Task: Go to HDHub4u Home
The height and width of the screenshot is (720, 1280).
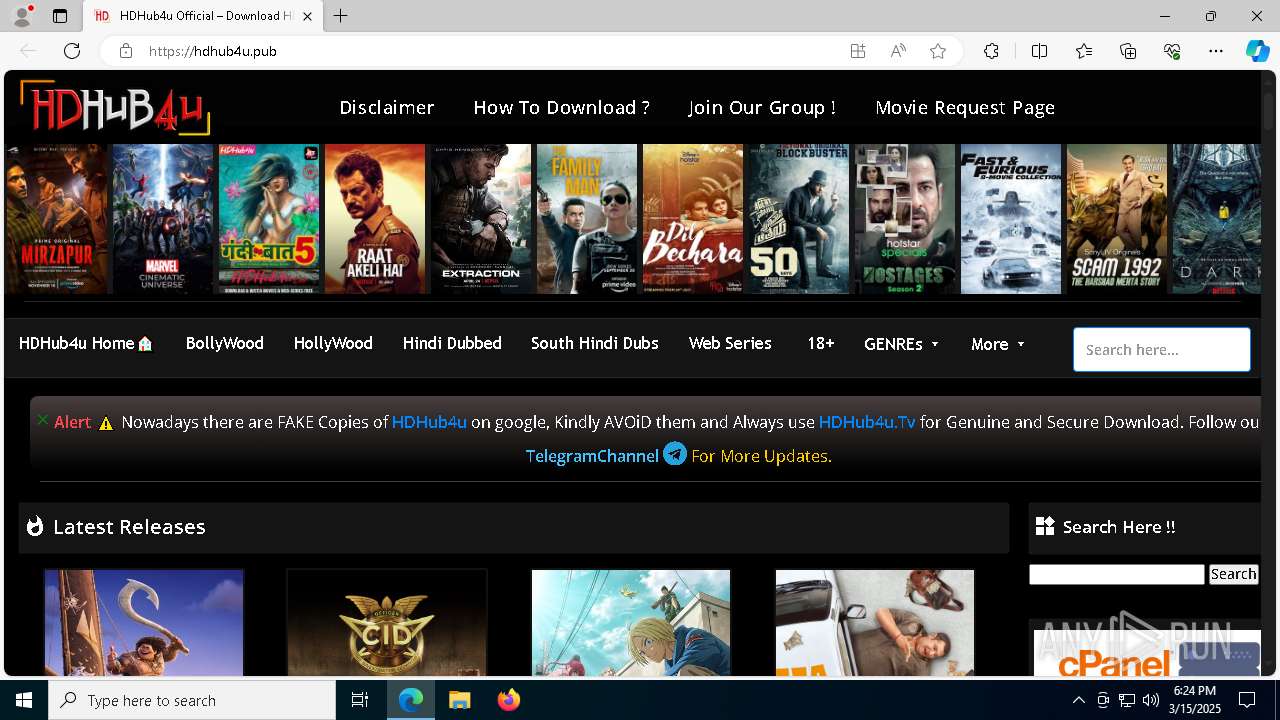Action: click(86, 343)
